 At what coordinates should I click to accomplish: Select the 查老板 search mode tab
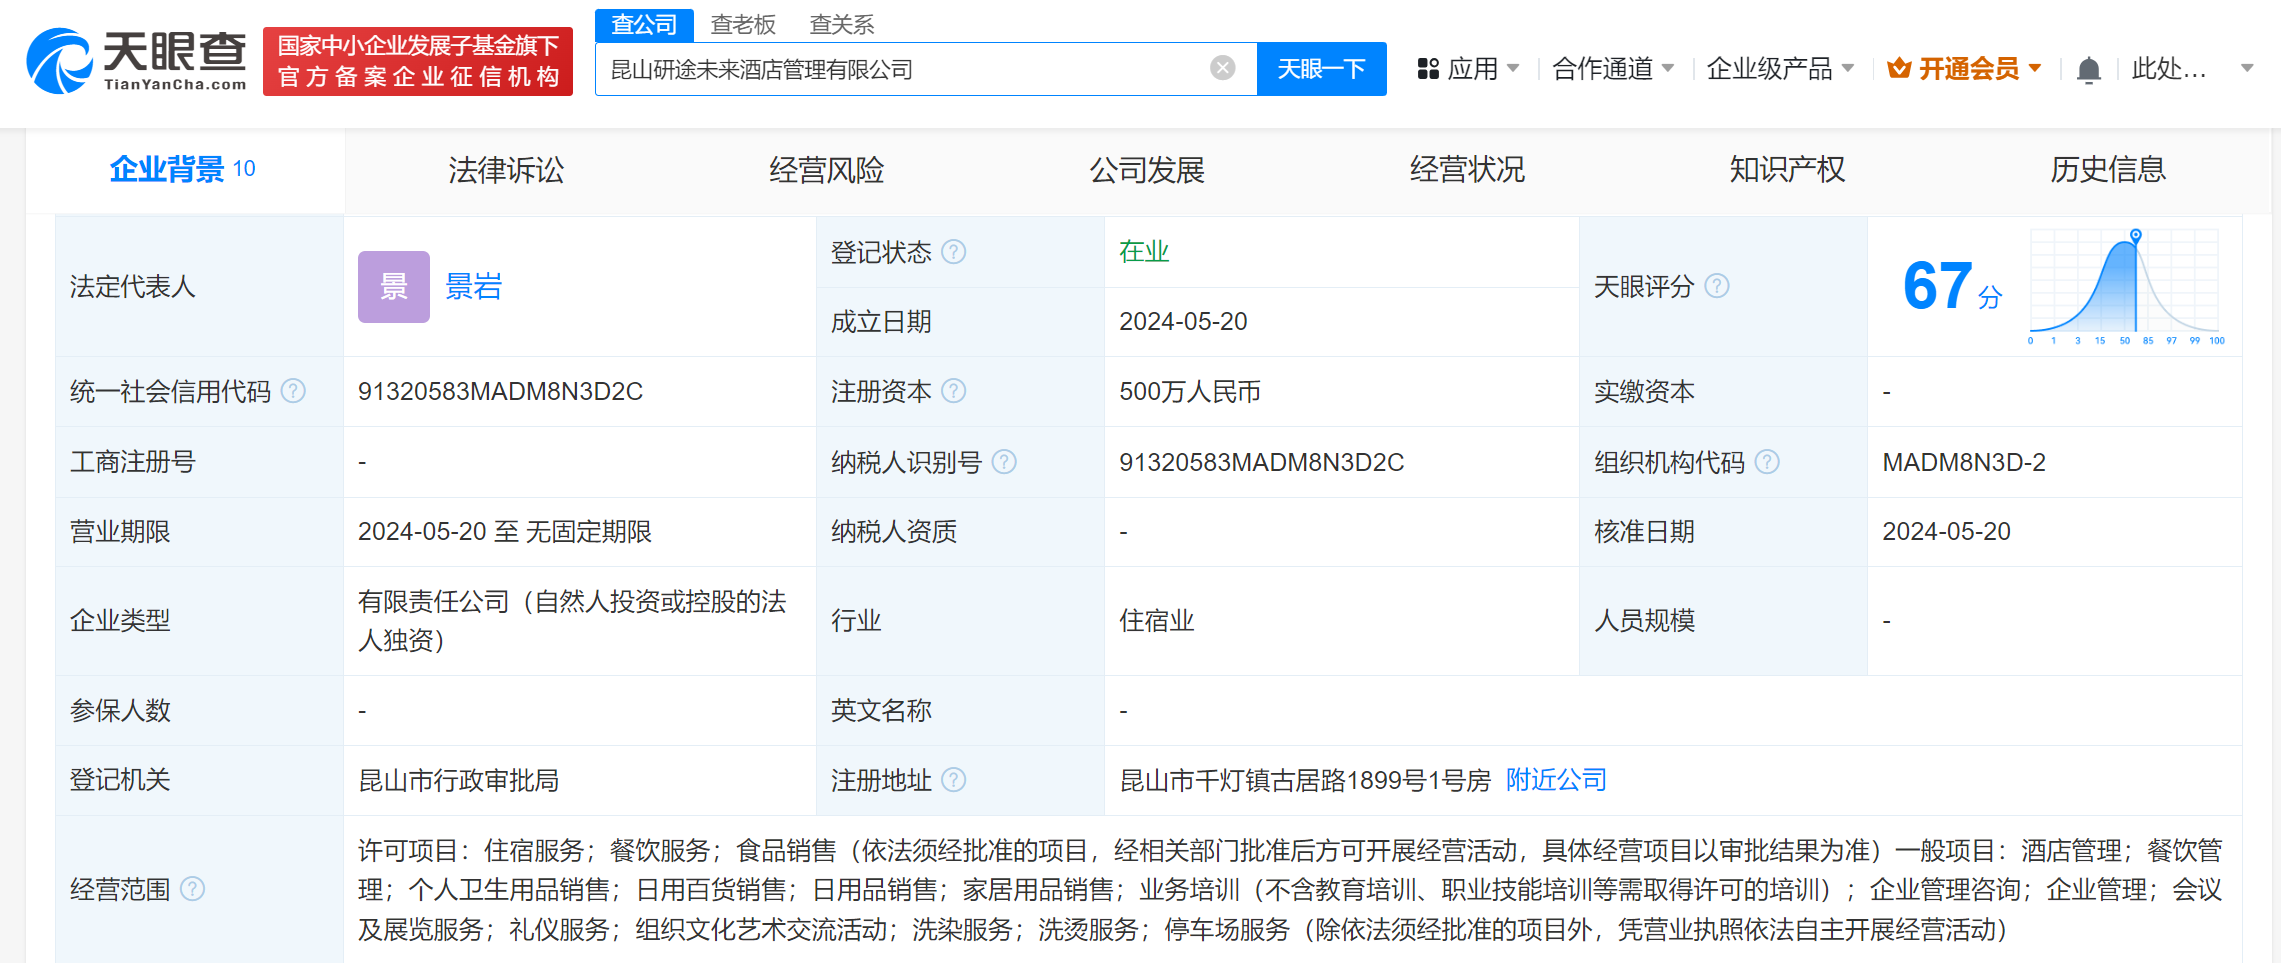743,25
